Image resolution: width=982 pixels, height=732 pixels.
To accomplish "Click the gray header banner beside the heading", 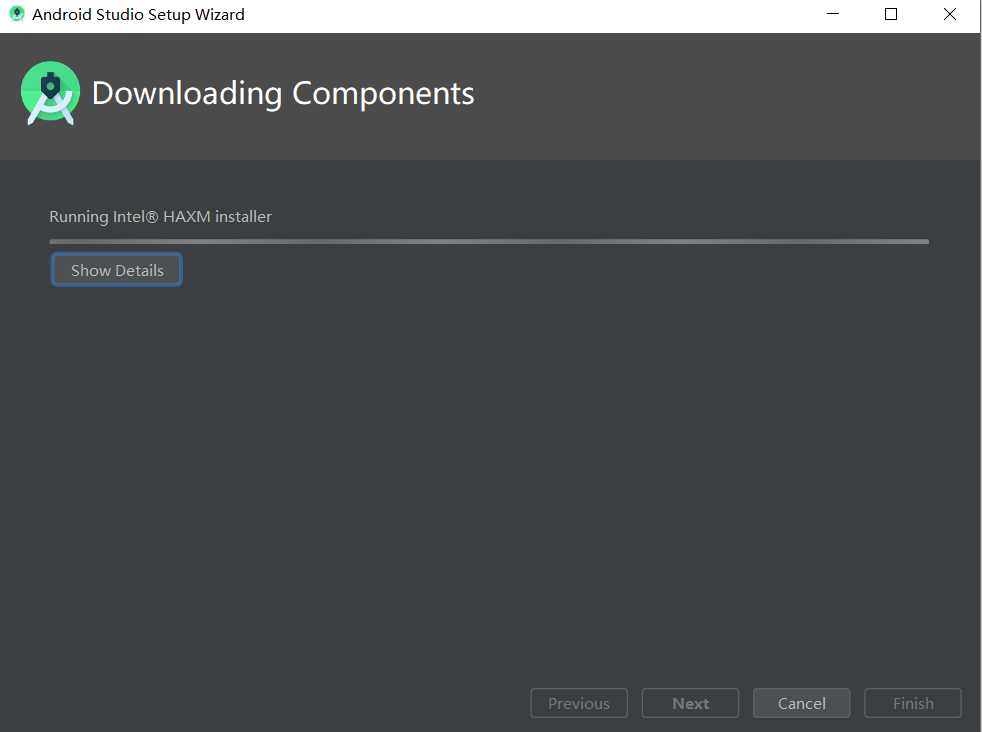I will [720, 95].
